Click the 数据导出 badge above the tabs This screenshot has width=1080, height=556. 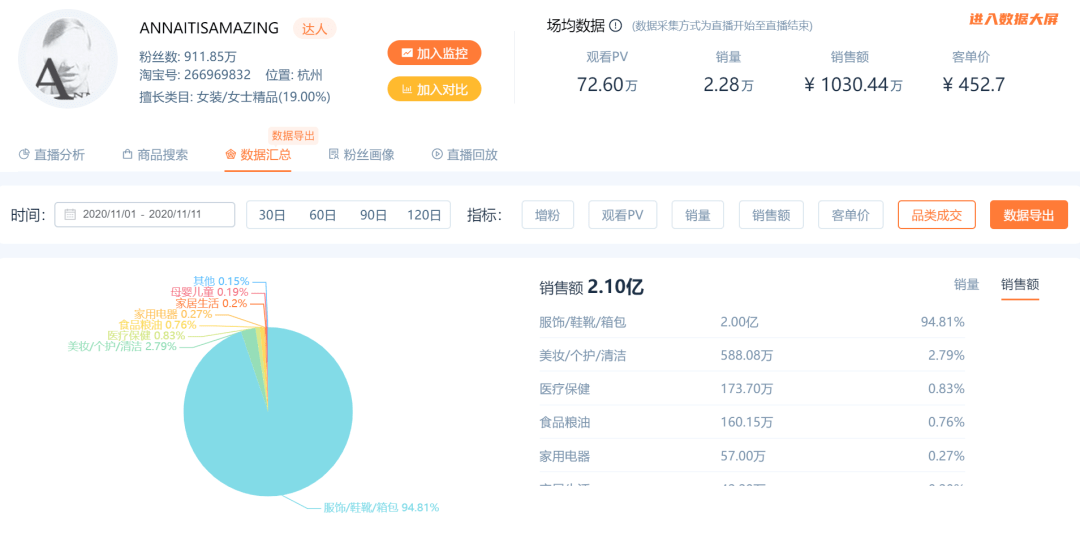point(294,134)
